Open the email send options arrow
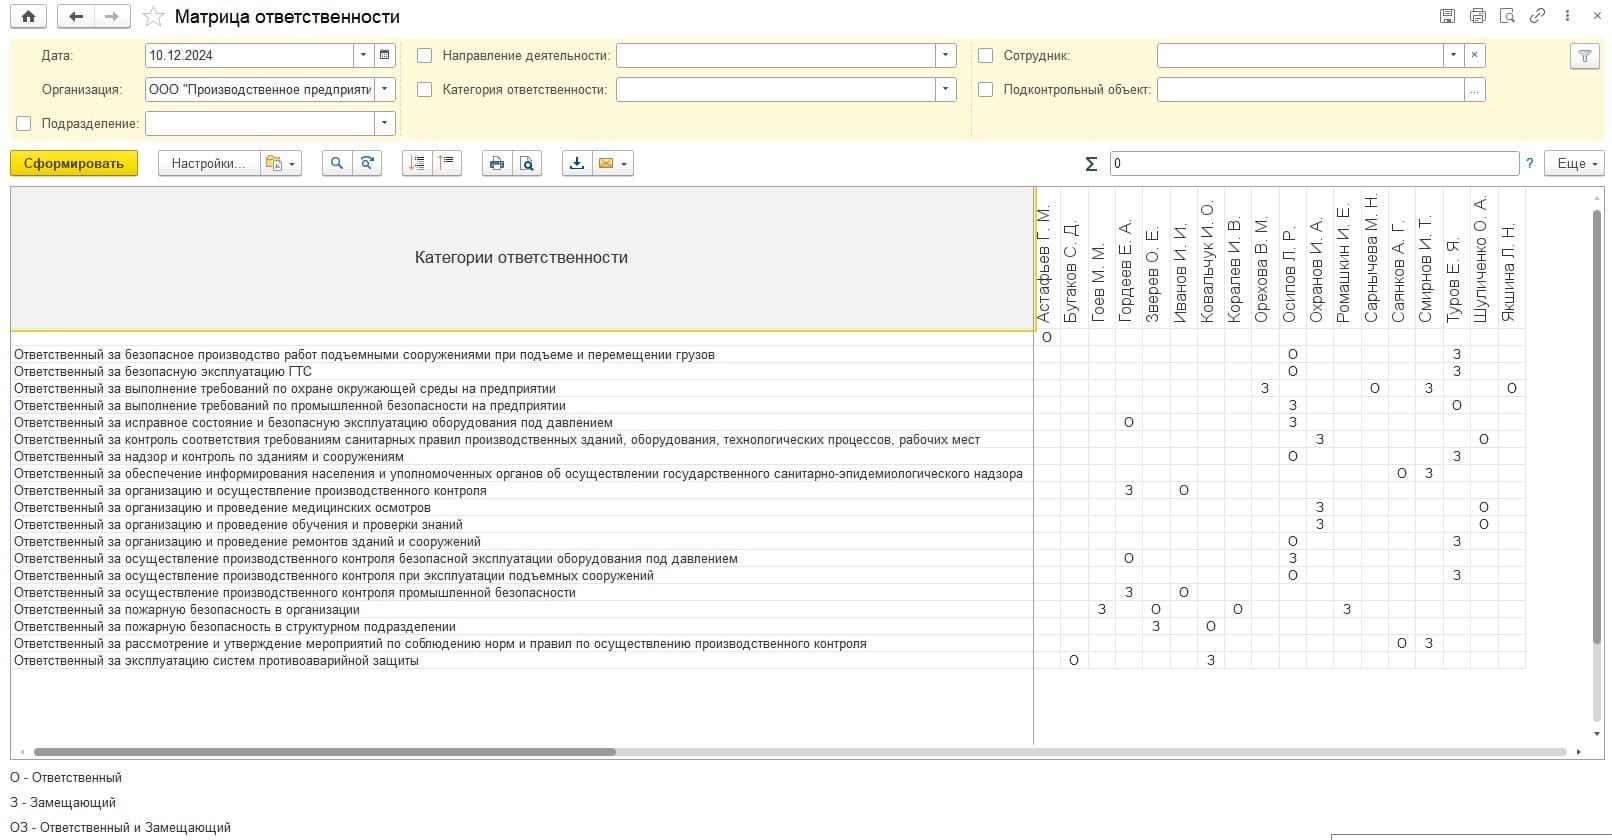 [626, 164]
